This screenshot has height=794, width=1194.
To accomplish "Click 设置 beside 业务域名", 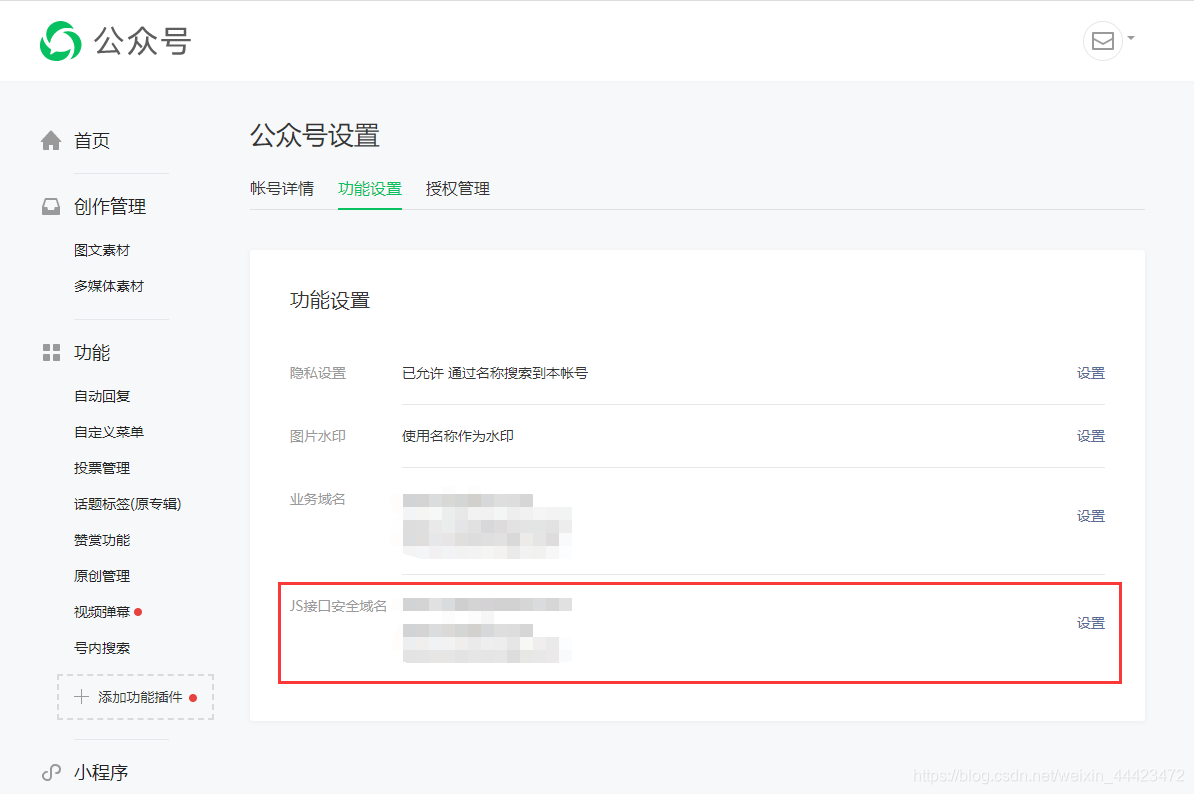I will [x=1091, y=516].
